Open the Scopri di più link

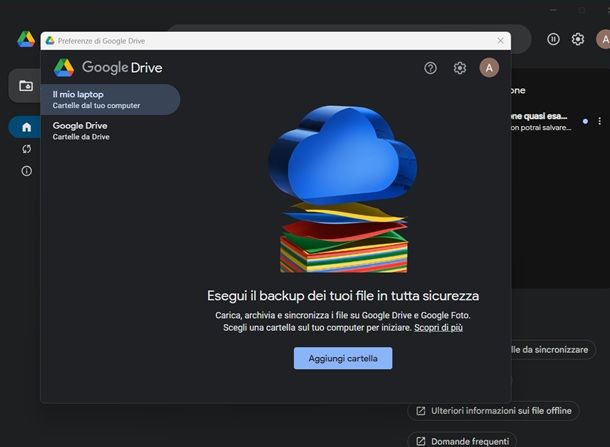pyautogui.click(x=438, y=328)
